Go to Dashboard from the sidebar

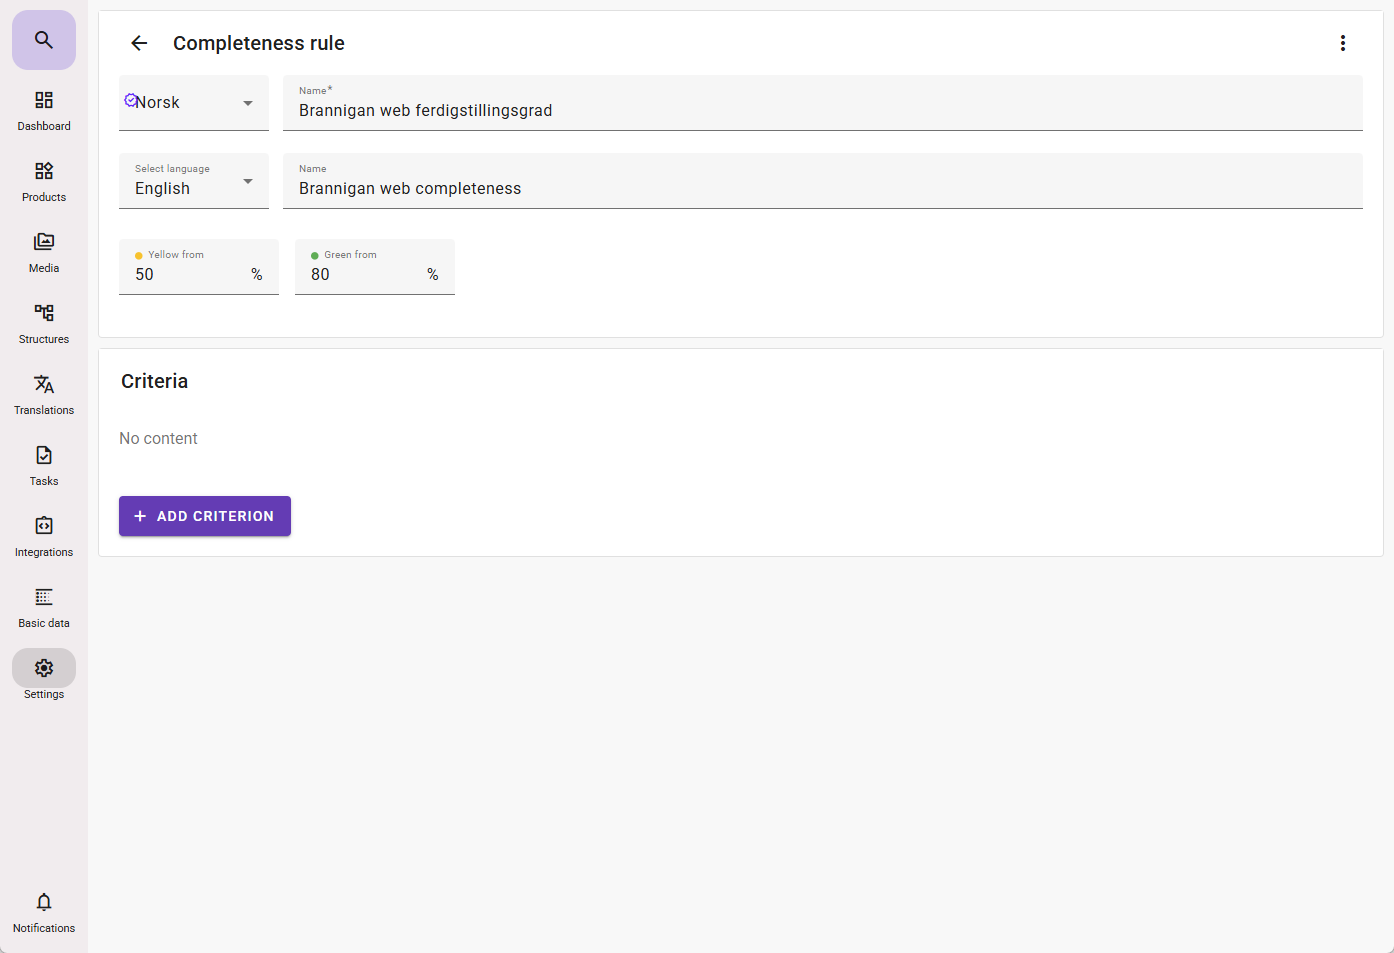coord(44,110)
